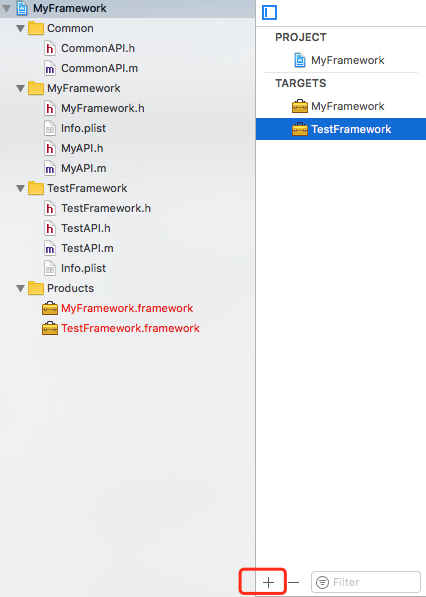
Task: Select the MyFramework.framework product name
Action: (x=127, y=308)
